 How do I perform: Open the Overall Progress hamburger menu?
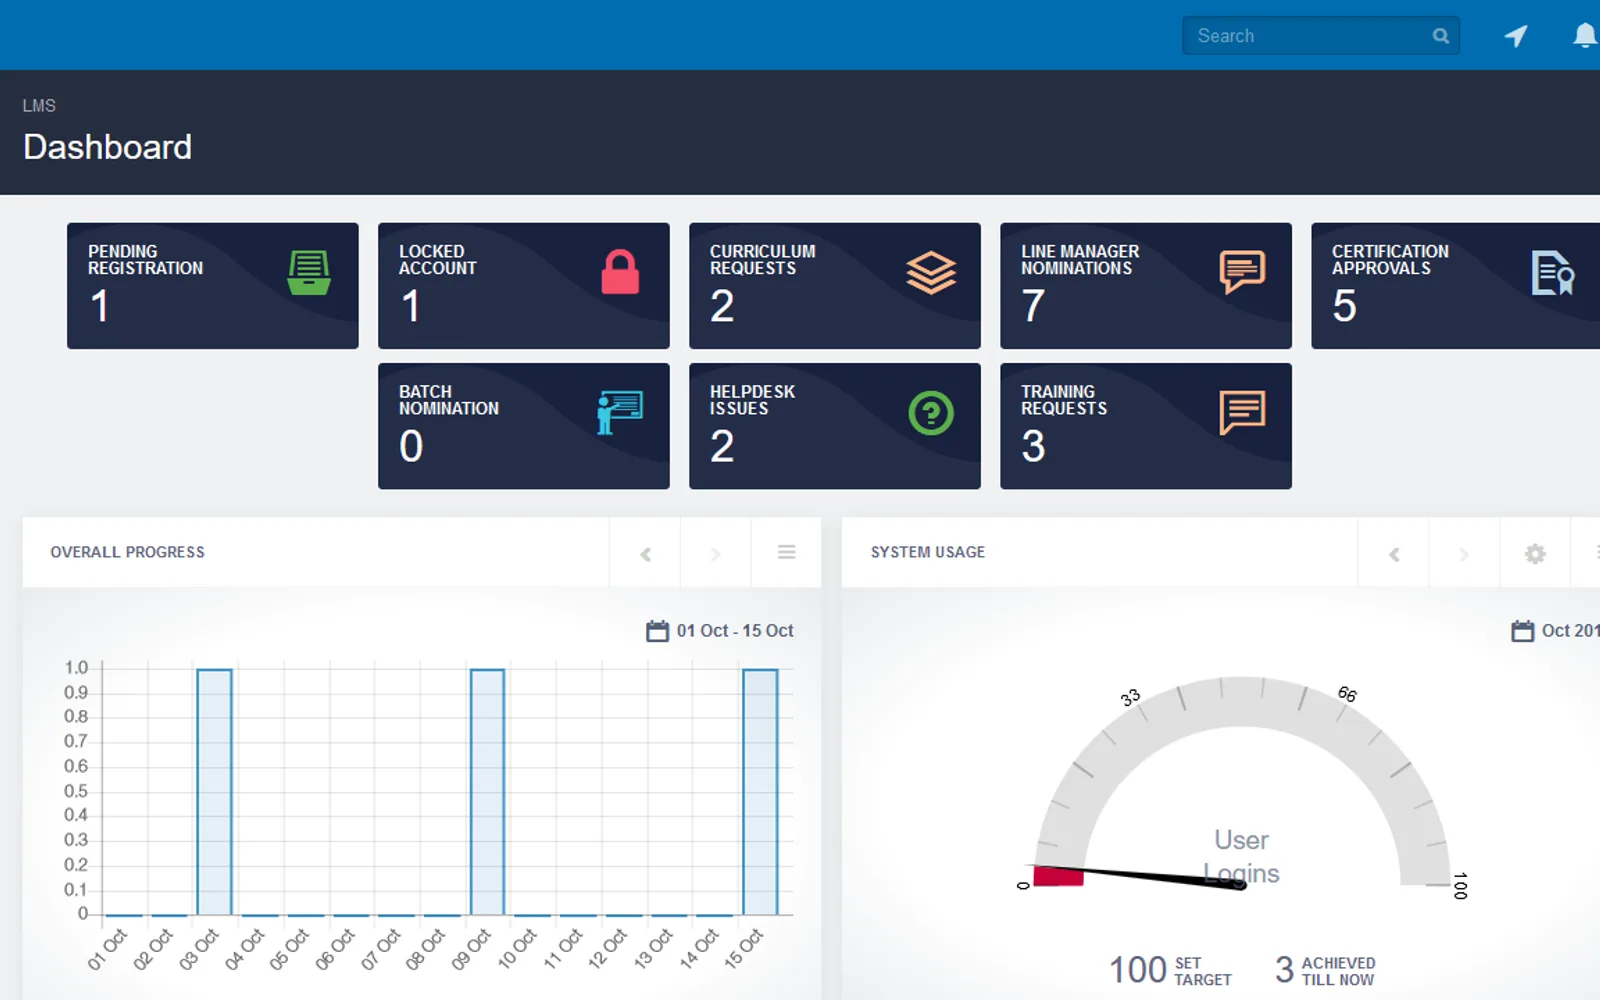(787, 552)
